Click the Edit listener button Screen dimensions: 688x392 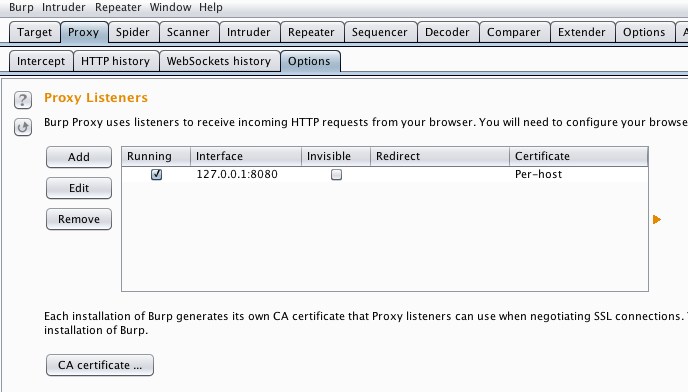click(79, 188)
